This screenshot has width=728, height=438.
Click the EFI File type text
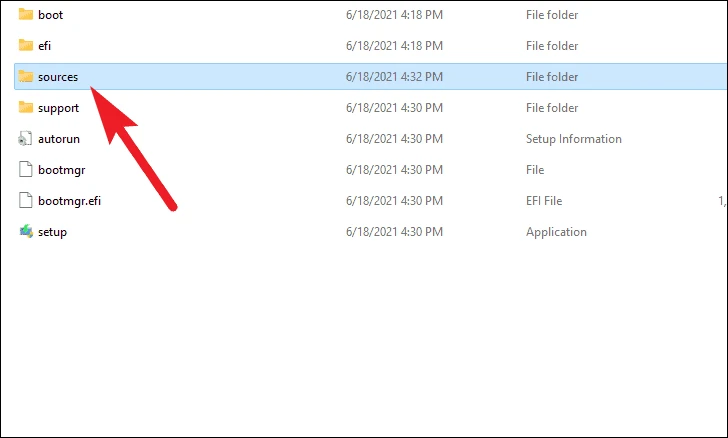pos(544,201)
